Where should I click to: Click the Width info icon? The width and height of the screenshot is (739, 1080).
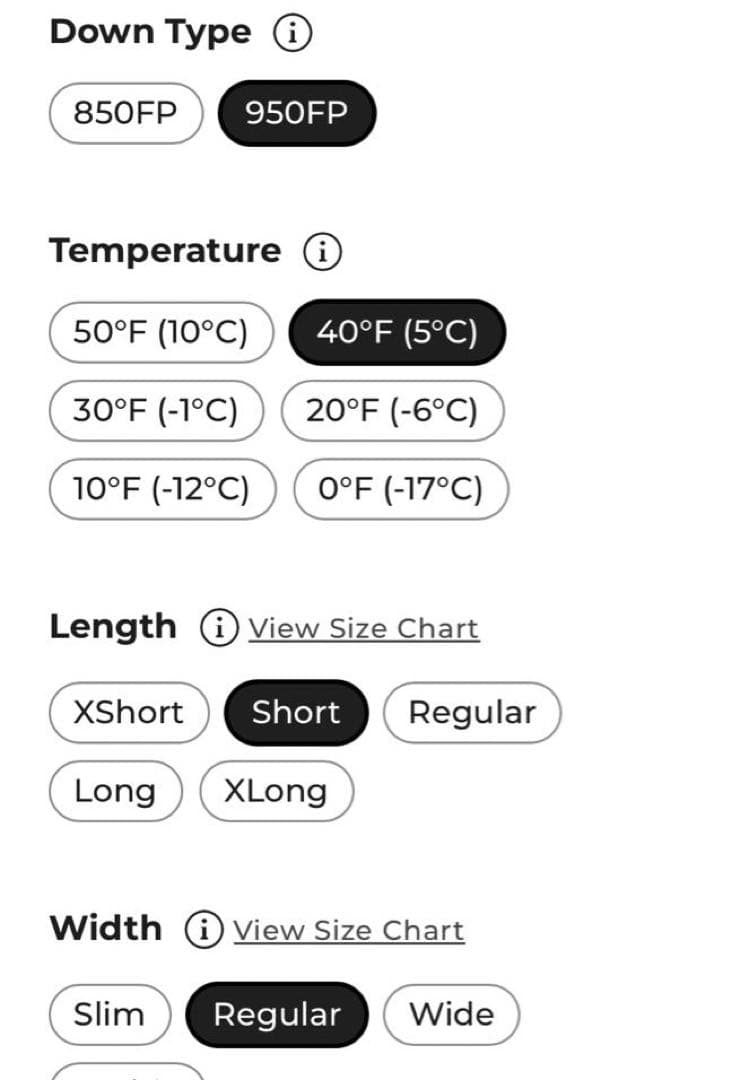pos(204,930)
